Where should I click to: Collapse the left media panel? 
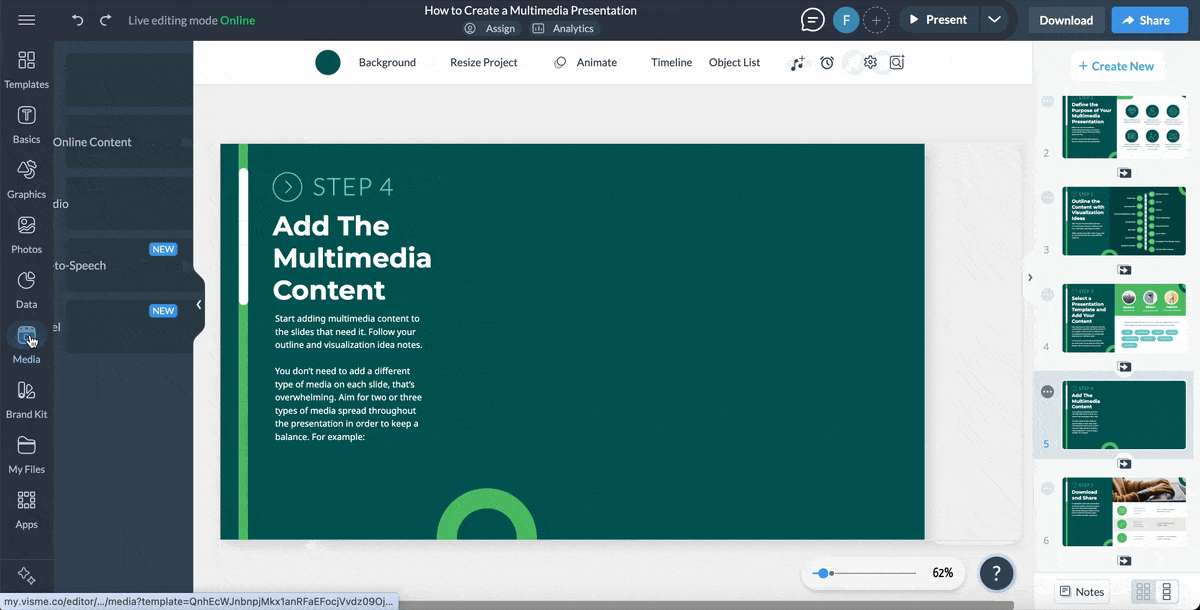[199, 304]
